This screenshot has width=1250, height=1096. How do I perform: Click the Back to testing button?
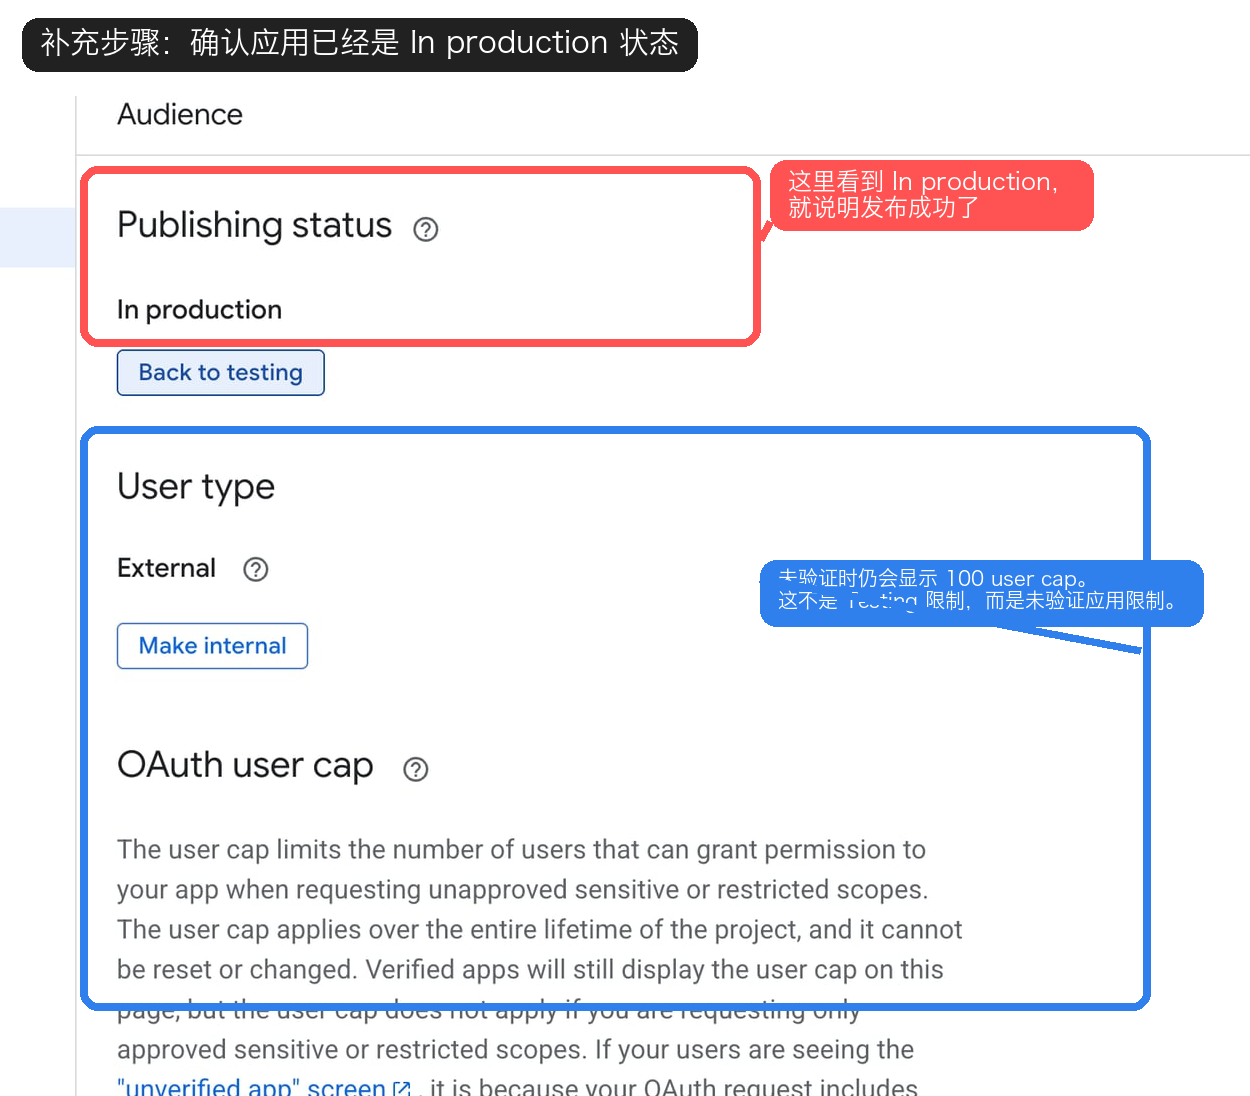pos(221,373)
